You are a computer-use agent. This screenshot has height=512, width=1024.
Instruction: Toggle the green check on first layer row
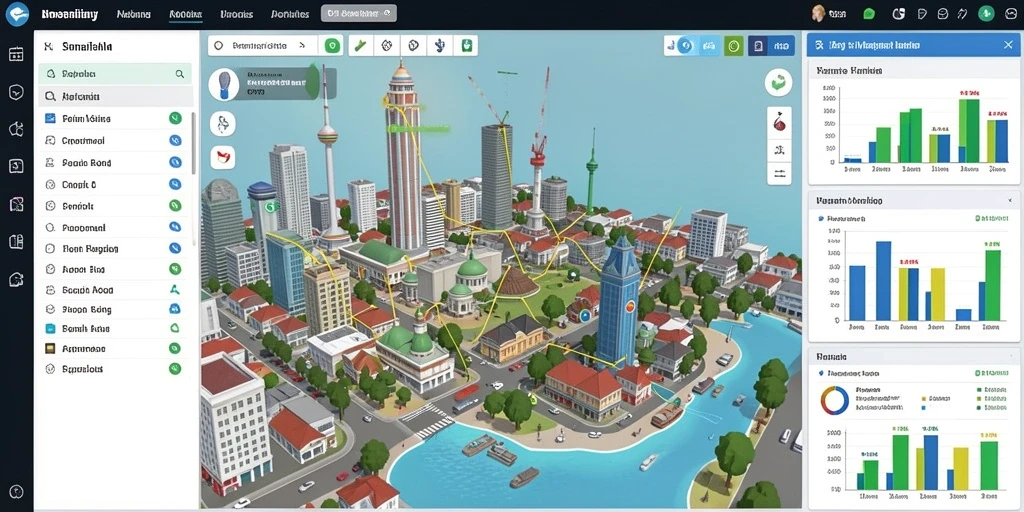tap(175, 118)
